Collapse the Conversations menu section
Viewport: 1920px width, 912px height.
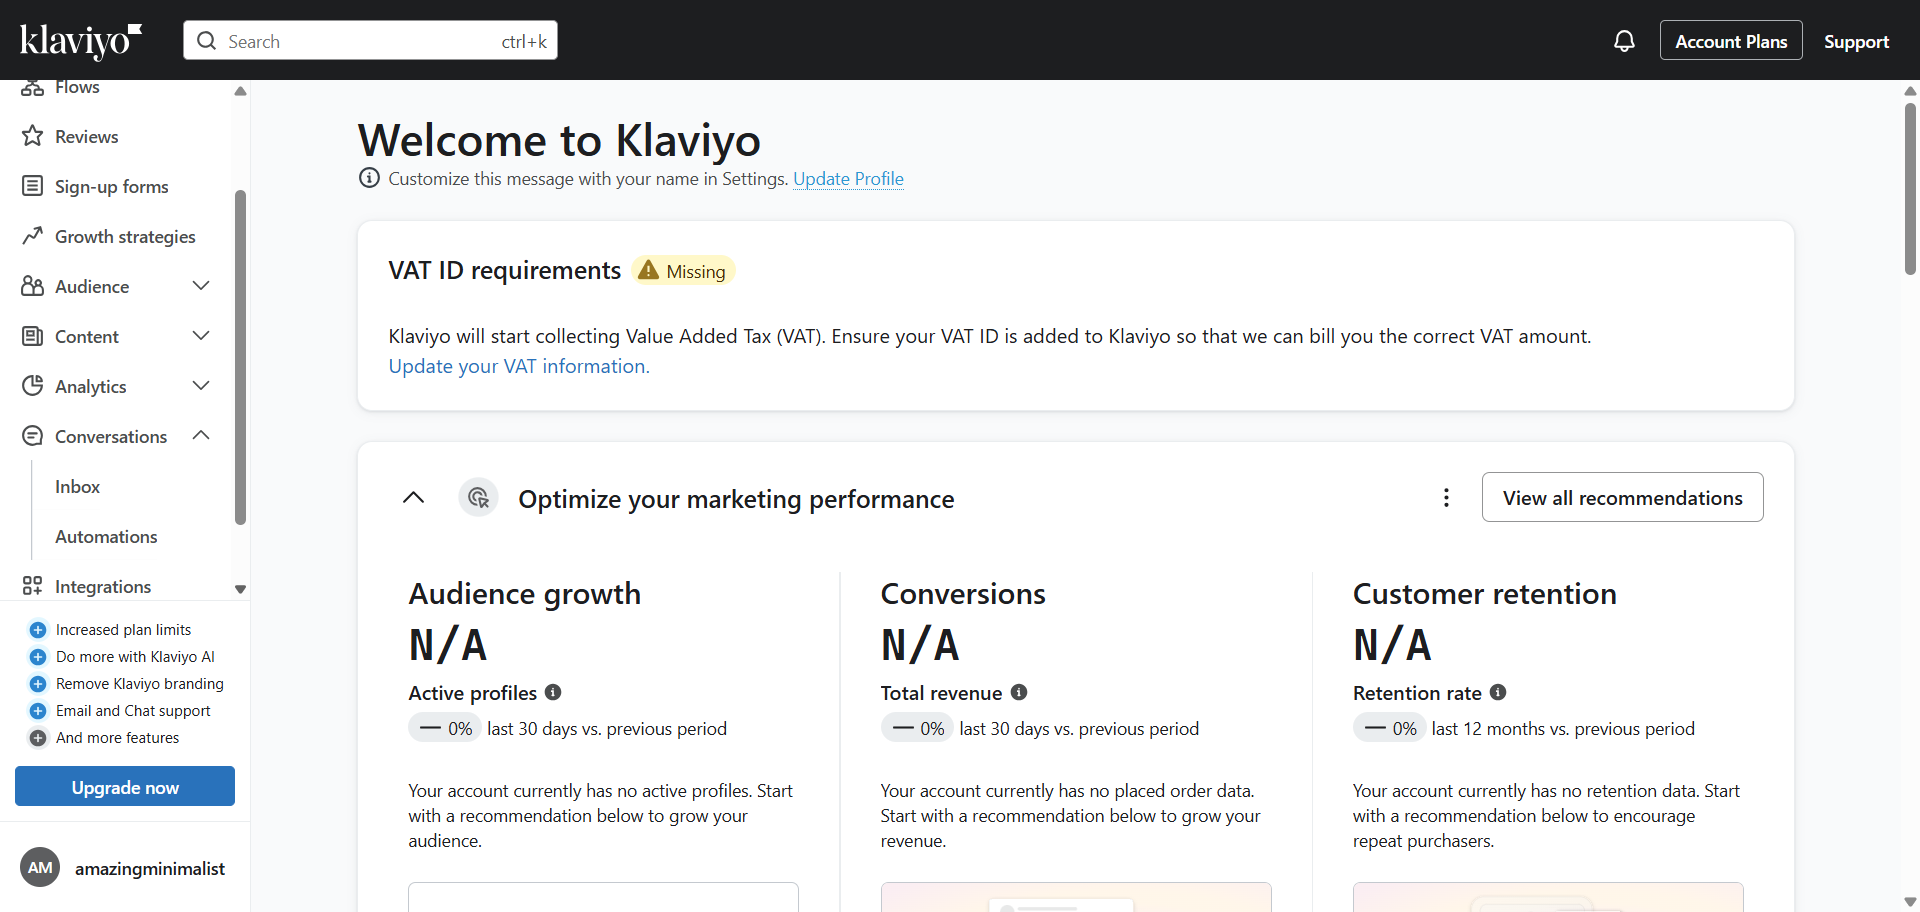201,436
